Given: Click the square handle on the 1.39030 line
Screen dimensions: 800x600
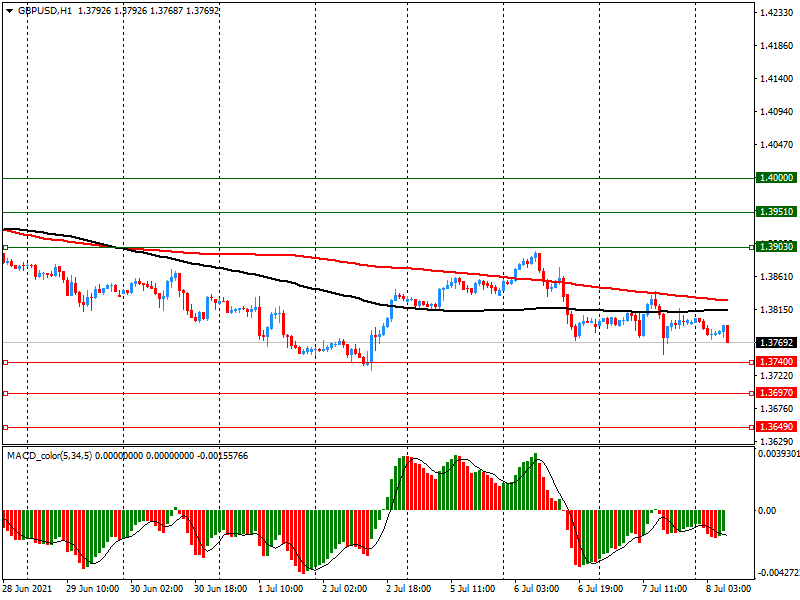Looking at the screenshot, I should pyautogui.click(x=5, y=246).
